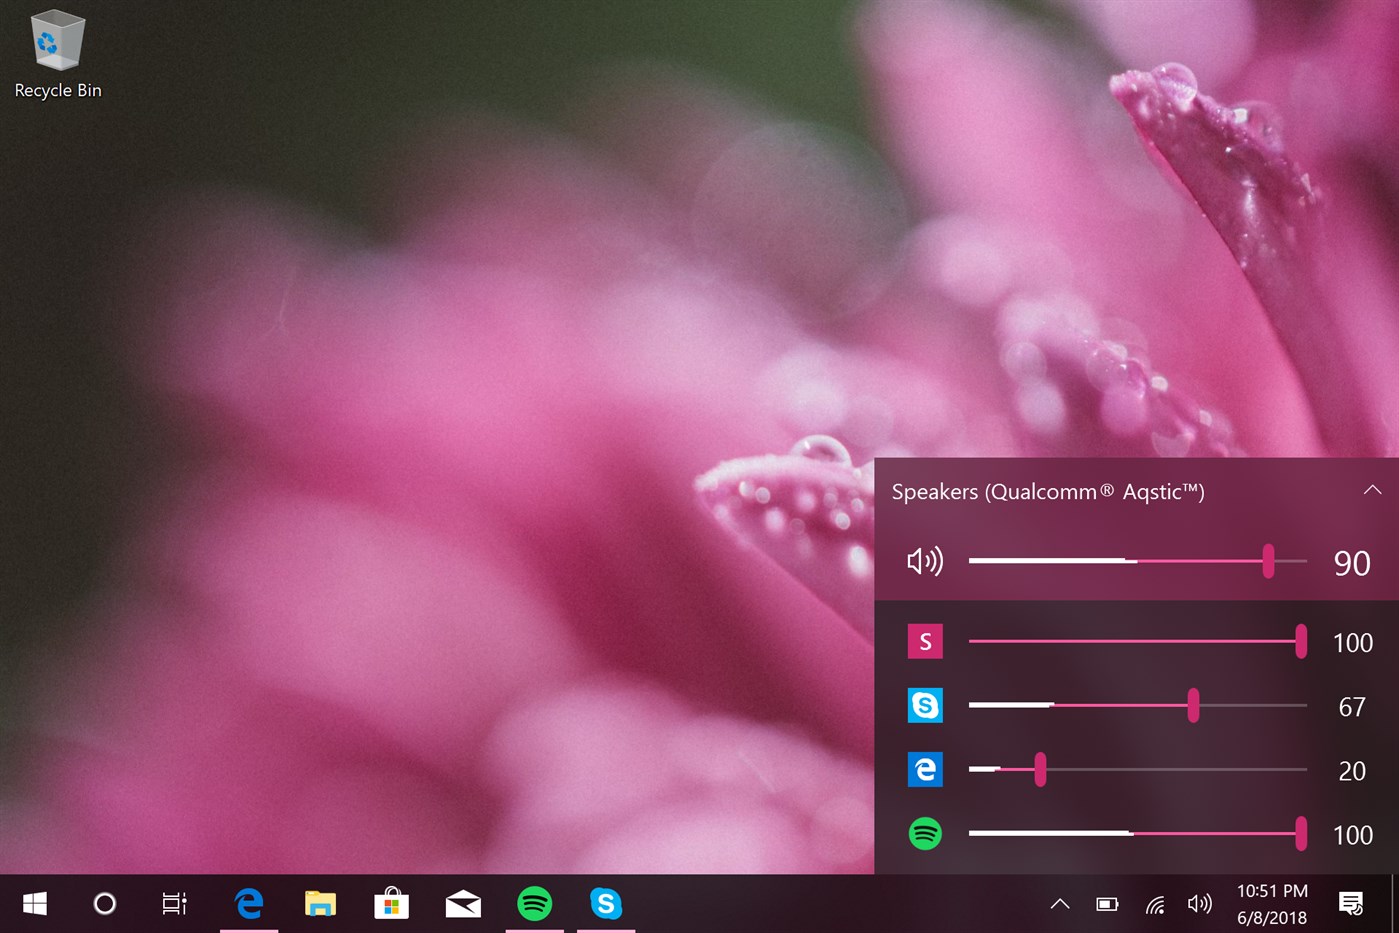Show hidden system tray icons
The width and height of the screenshot is (1399, 933).
[1060, 904]
